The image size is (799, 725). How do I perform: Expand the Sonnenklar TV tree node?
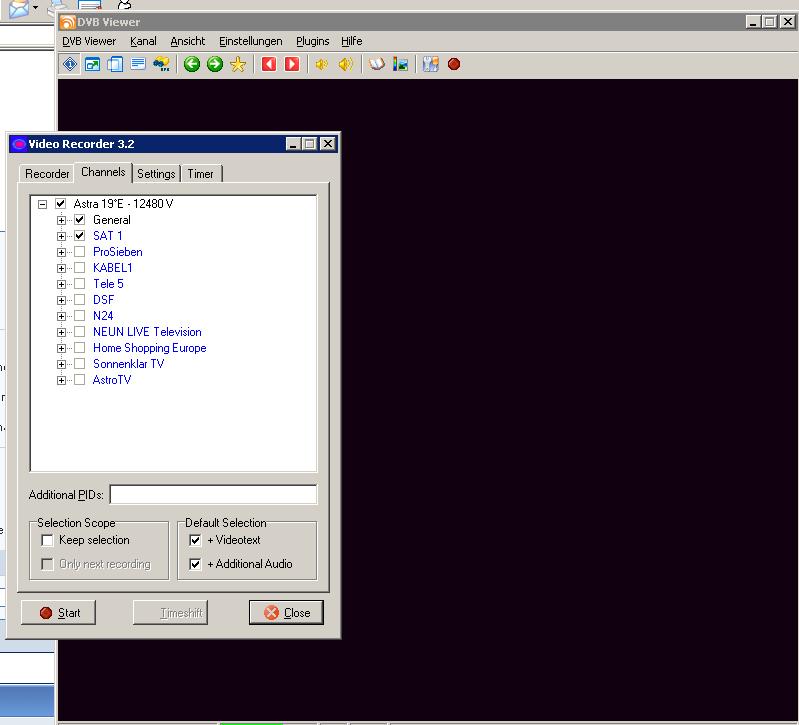[61, 364]
